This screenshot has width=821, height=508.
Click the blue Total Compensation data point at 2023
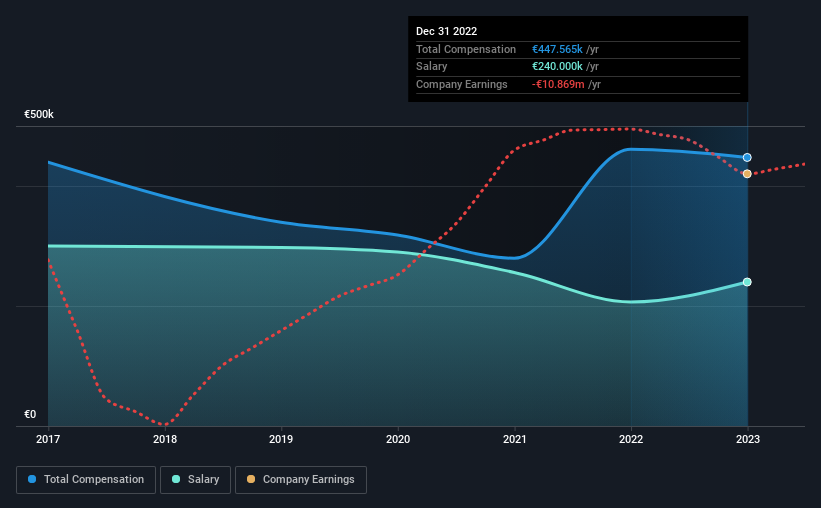click(747, 158)
